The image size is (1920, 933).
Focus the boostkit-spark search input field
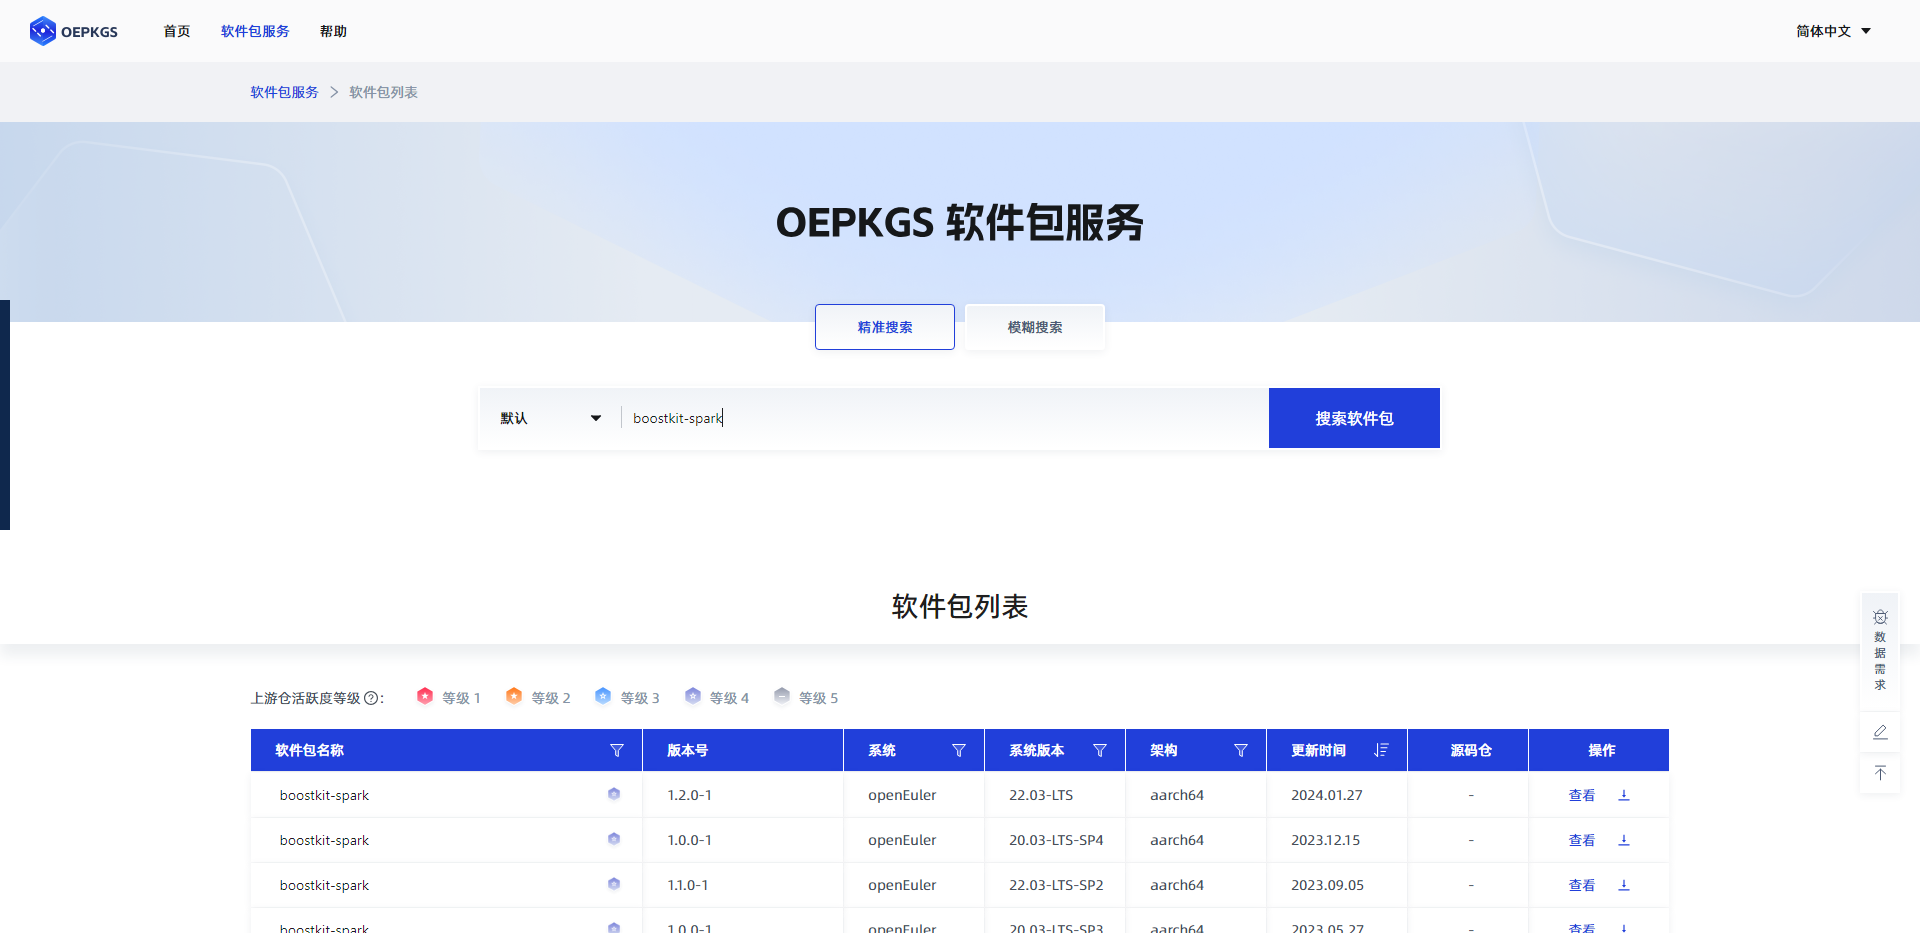(x=945, y=418)
